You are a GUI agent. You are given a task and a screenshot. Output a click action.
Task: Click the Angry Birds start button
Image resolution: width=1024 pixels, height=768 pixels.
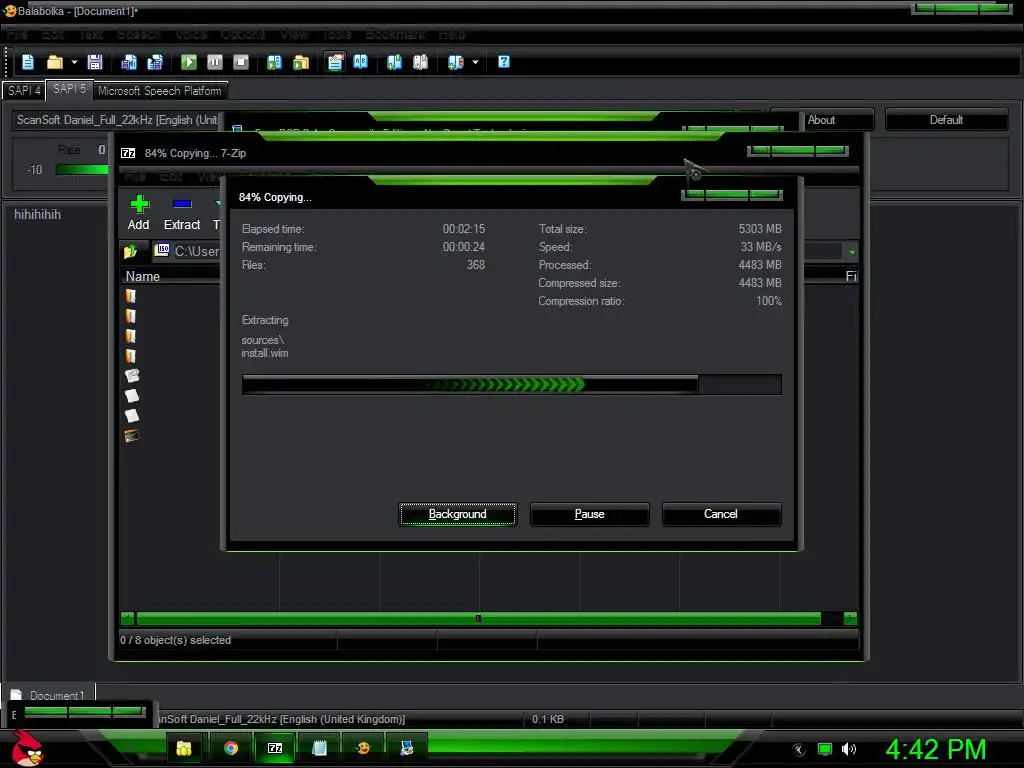pyautogui.click(x=27, y=748)
